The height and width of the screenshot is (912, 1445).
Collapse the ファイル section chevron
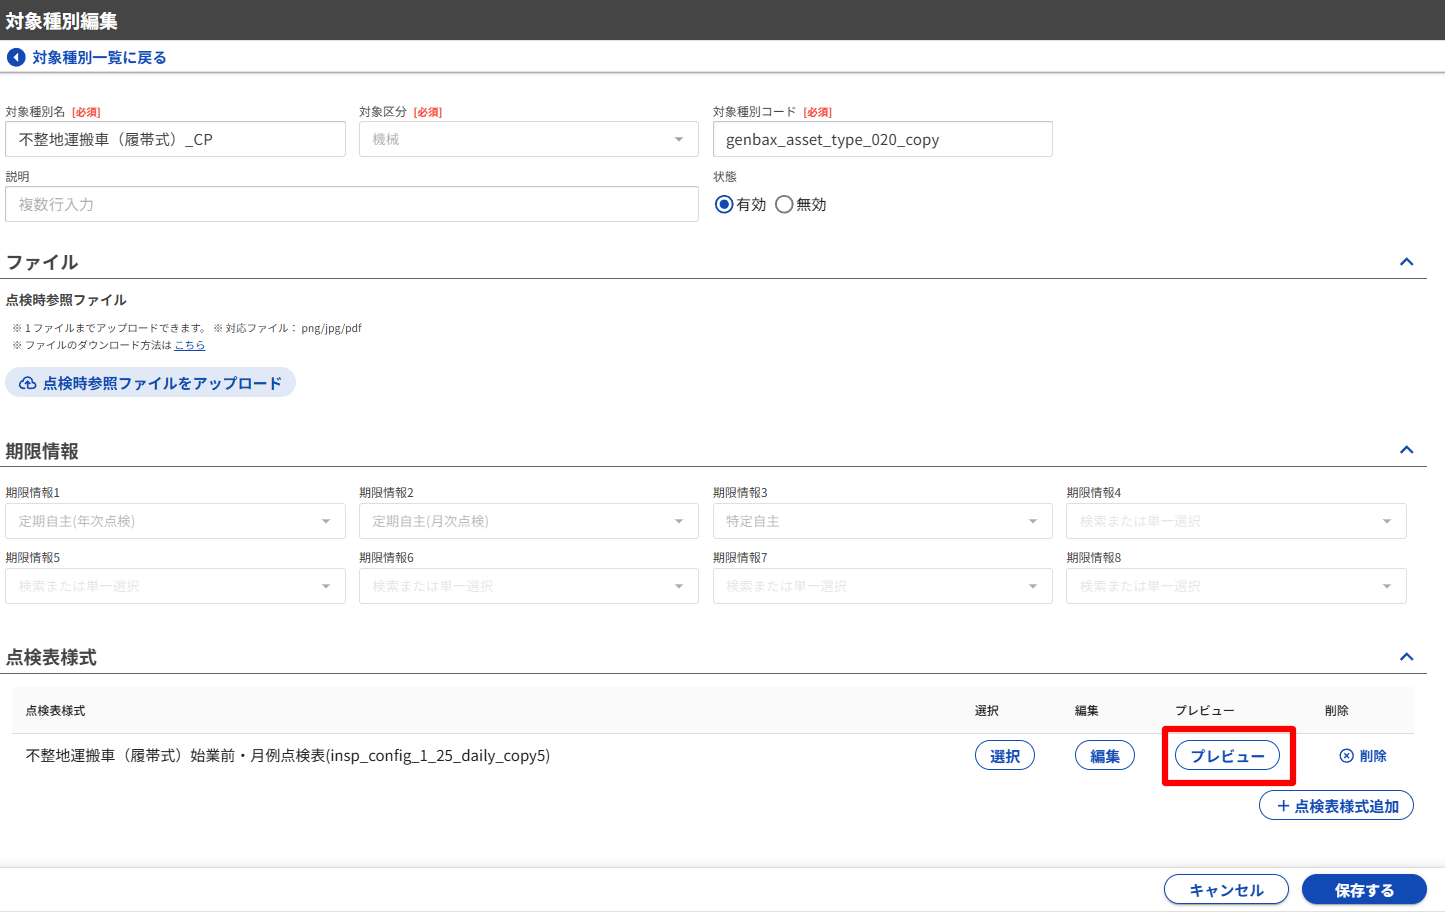(1406, 262)
